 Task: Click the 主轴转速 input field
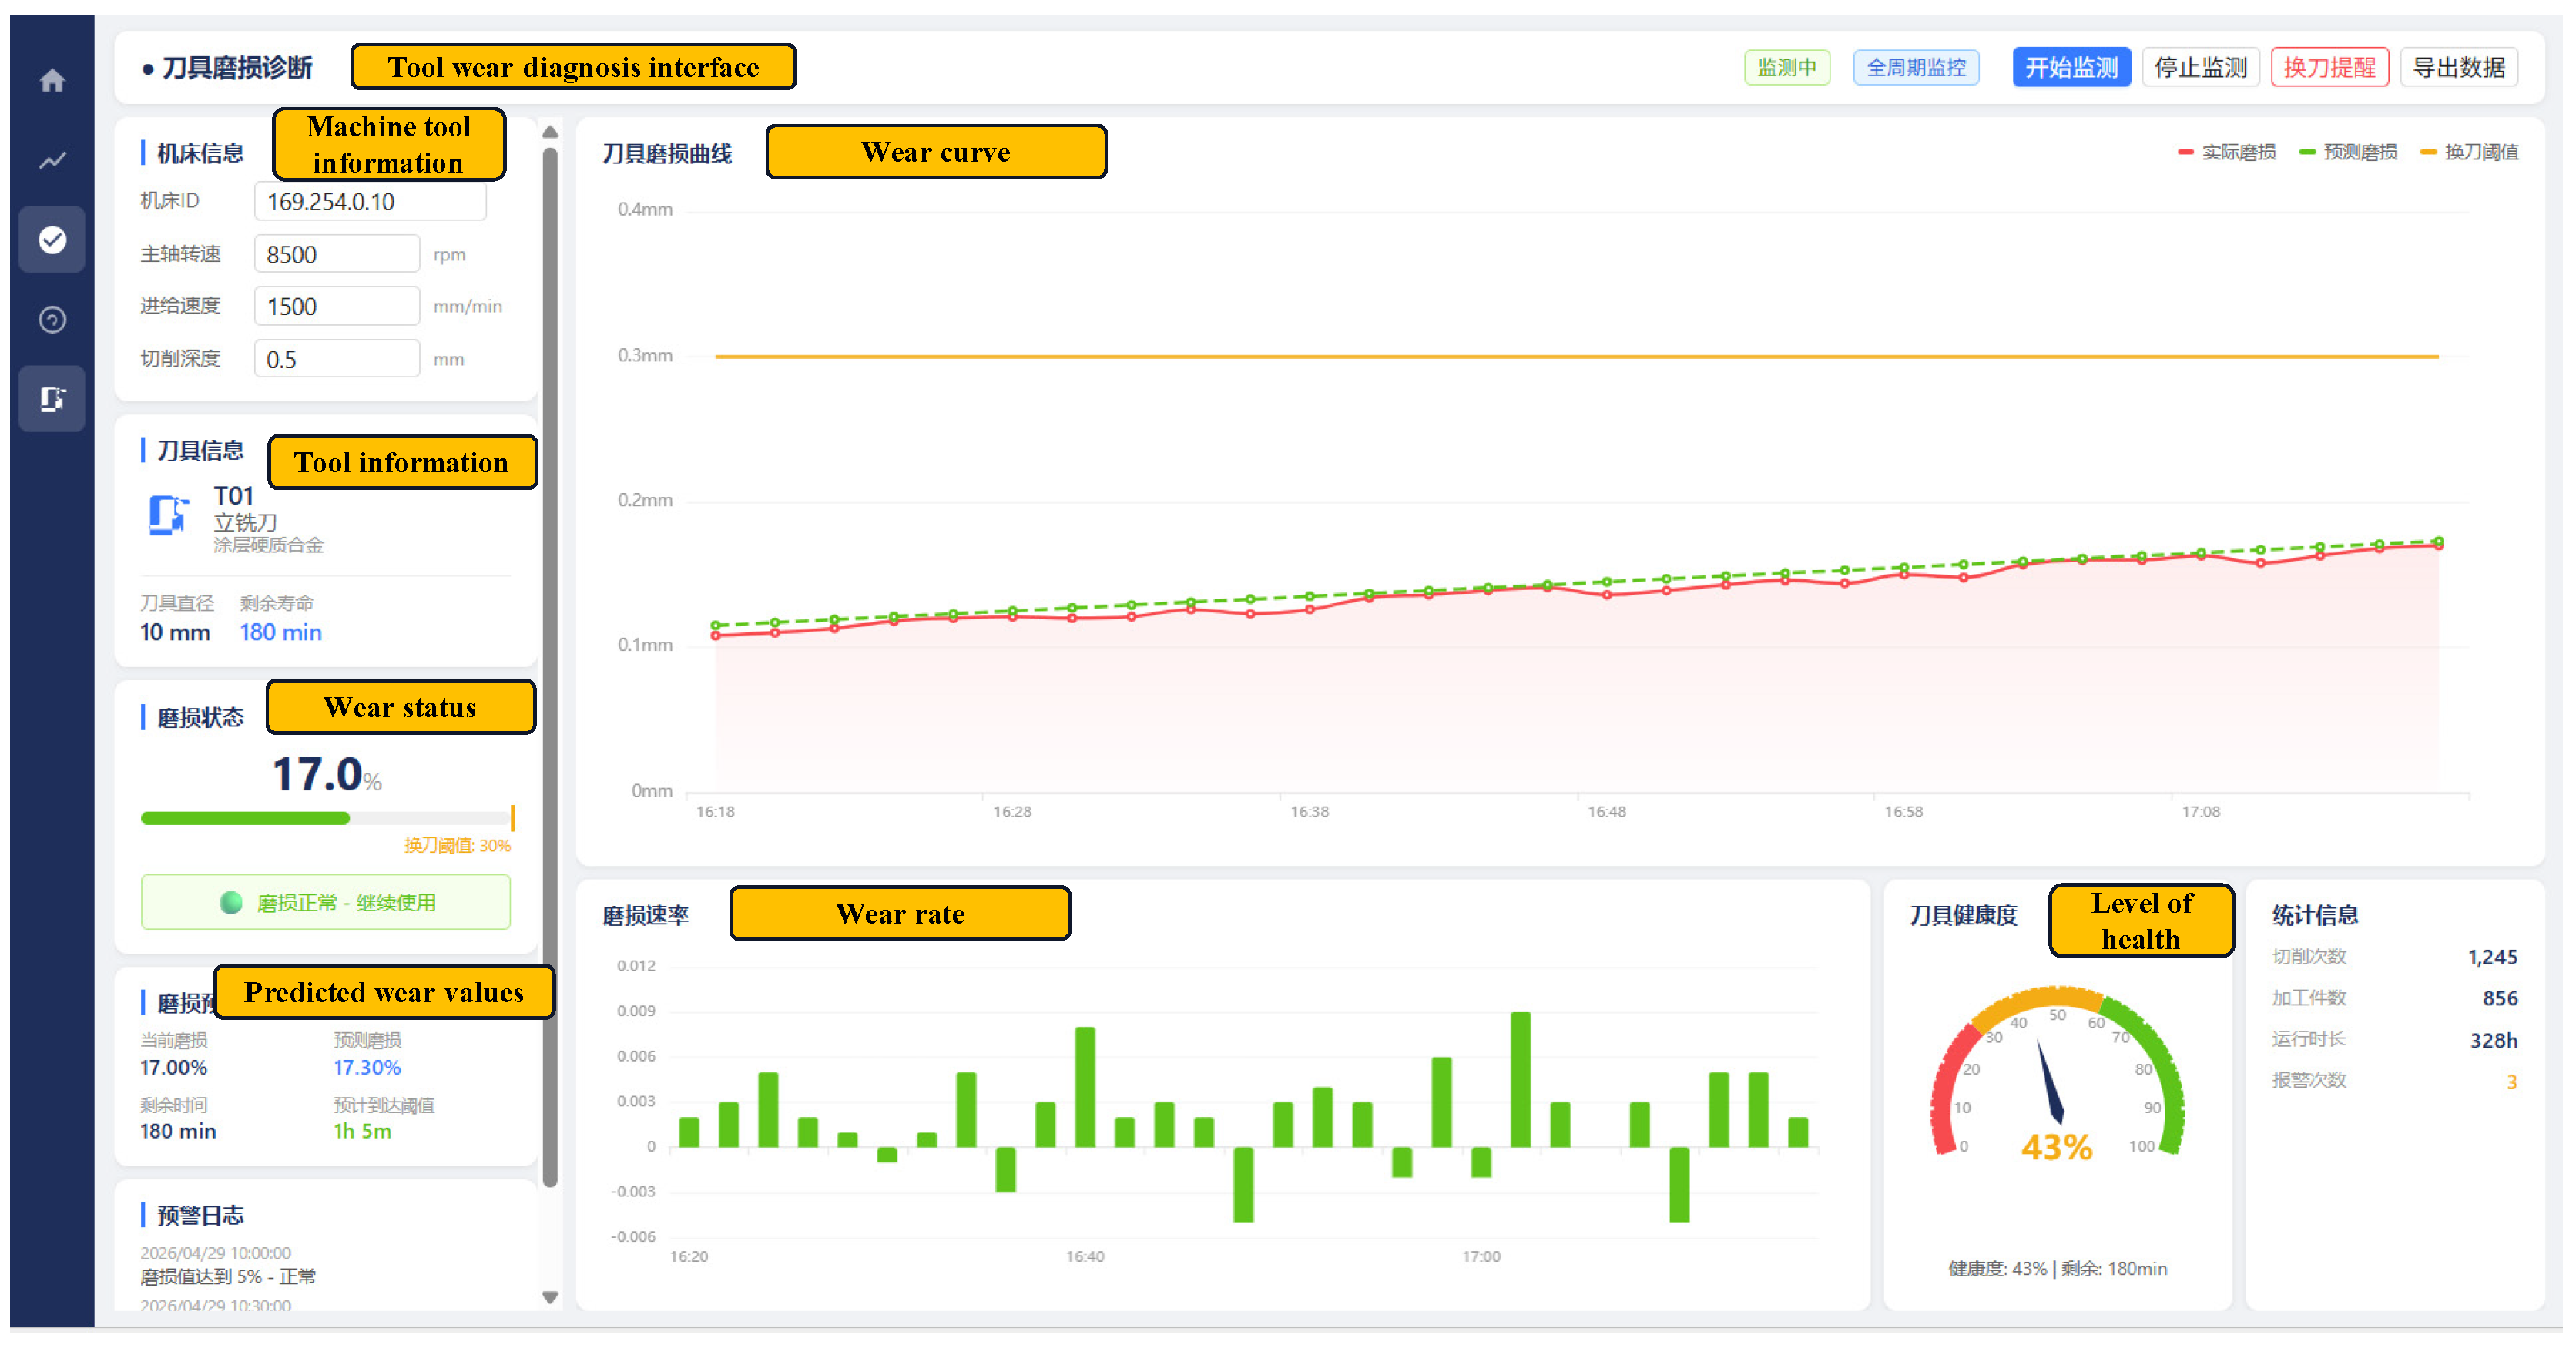click(337, 254)
